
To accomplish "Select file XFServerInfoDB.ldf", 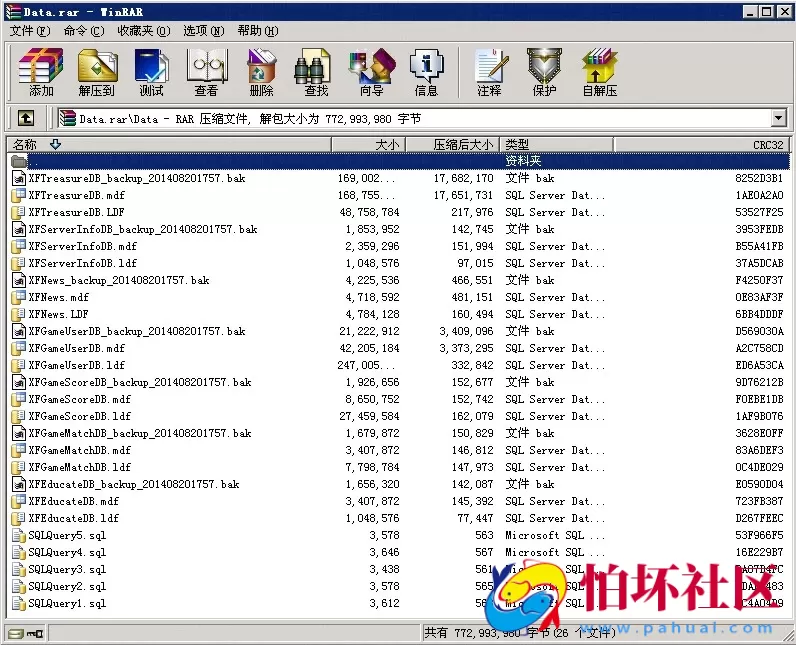I will pyautogui.click(x=83, y=263).
